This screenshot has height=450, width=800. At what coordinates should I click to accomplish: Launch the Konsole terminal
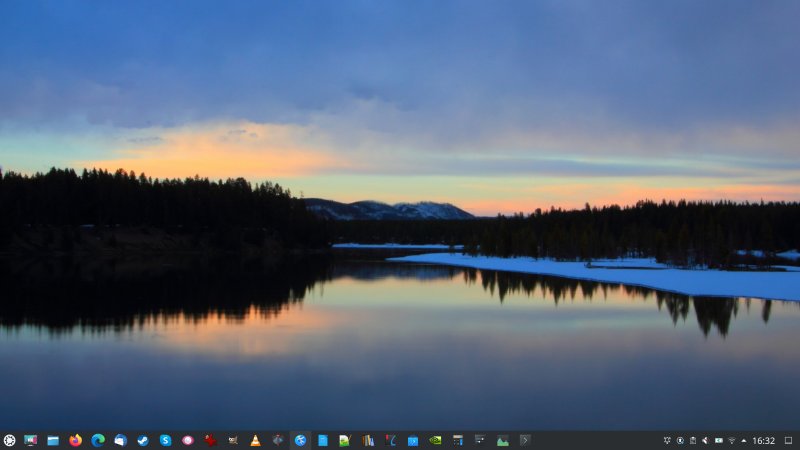525,440
